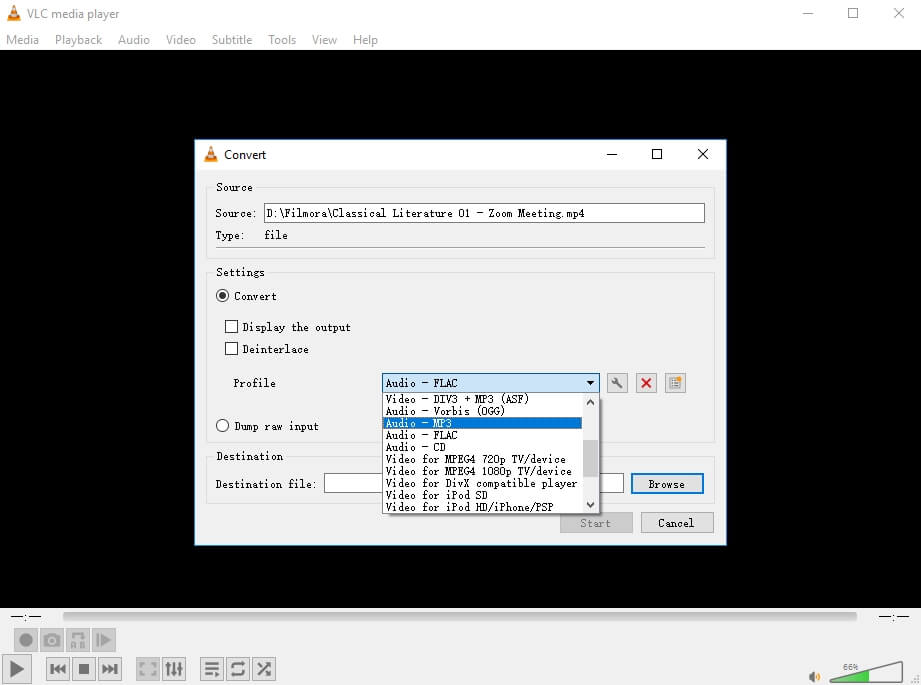Open extended settings equalizer icon
Image resolution: width=921 pixels, height=685 pixels.
pyautogui.click(x=174, y=669)
